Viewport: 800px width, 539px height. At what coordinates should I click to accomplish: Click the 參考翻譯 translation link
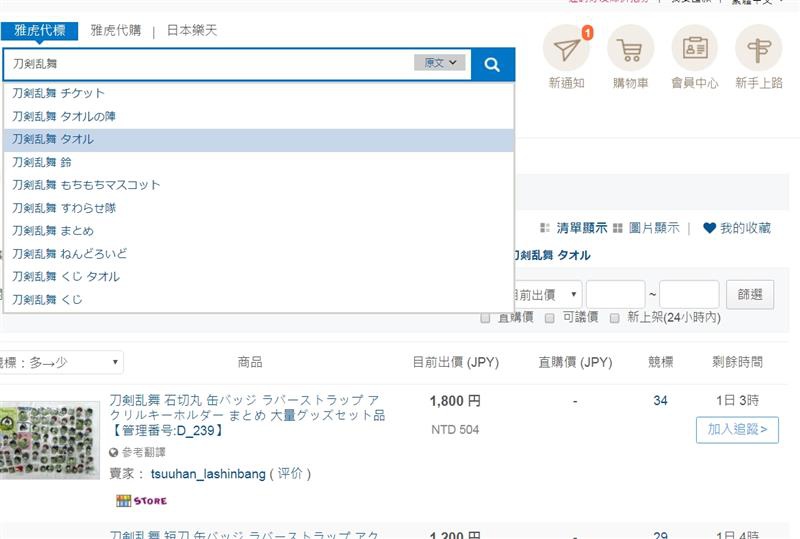[x=143, y=452]
